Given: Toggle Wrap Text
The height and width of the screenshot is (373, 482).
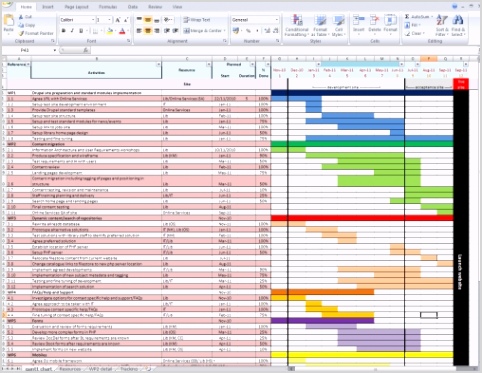Looking at the screenshot, I should (x=197, y=20).
